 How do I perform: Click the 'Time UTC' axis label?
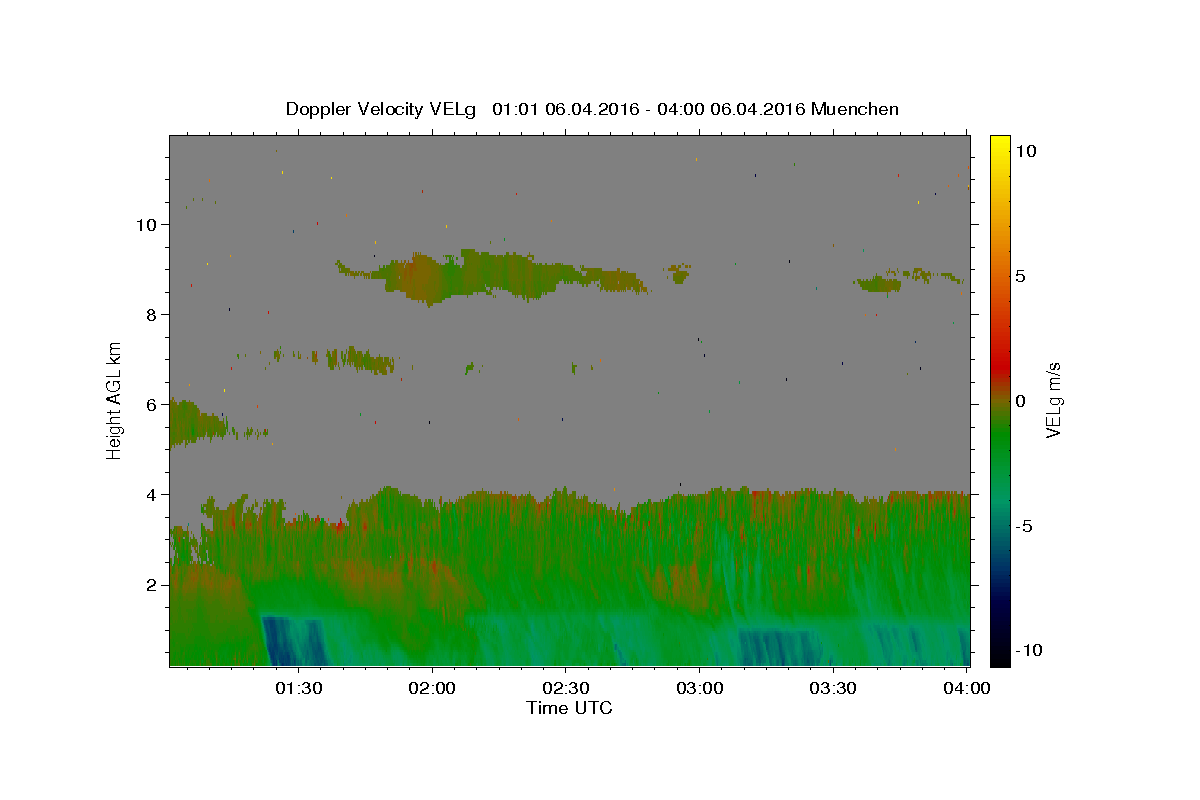click(x=569, y=708)
